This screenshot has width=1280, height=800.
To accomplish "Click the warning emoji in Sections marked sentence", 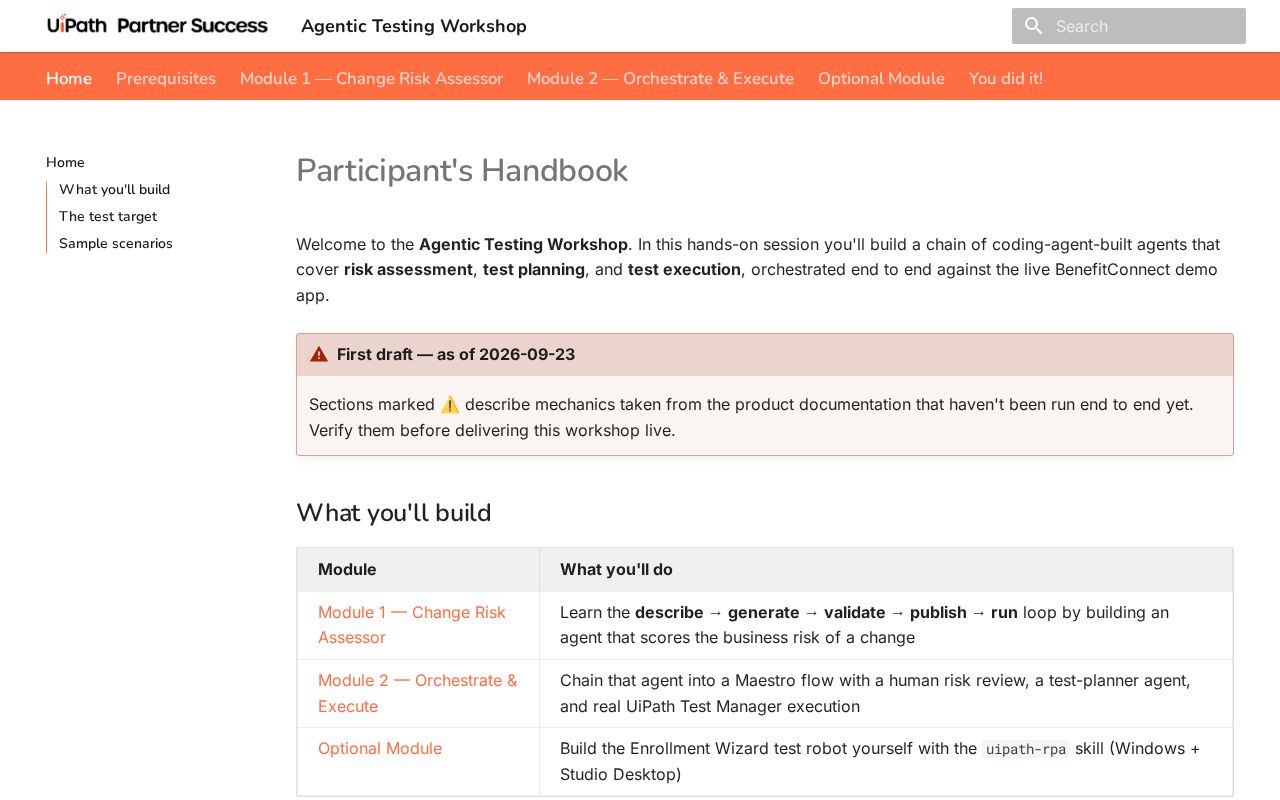I will [450, 404].
